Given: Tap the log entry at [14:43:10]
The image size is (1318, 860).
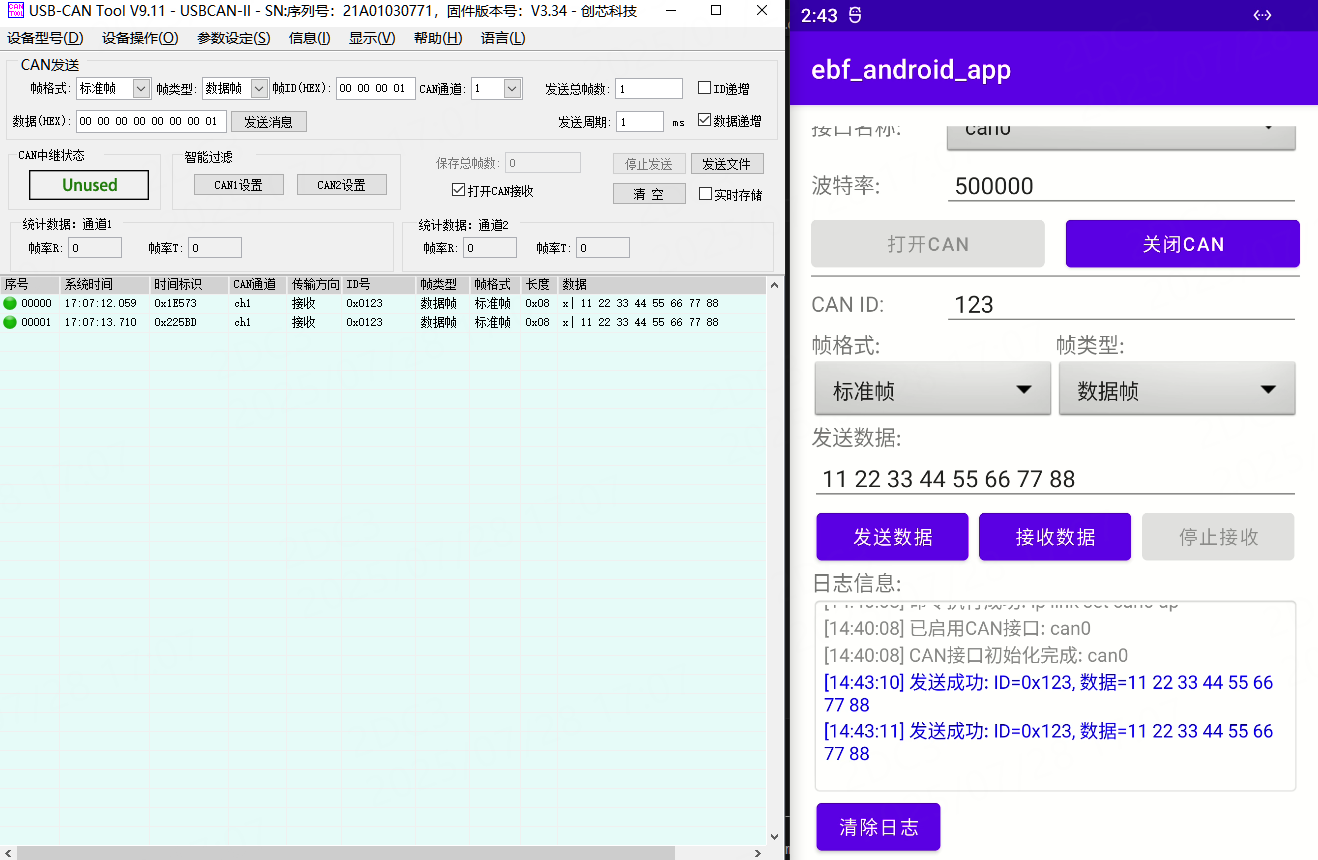Looking at the screenshot, I should (1048, 694).
